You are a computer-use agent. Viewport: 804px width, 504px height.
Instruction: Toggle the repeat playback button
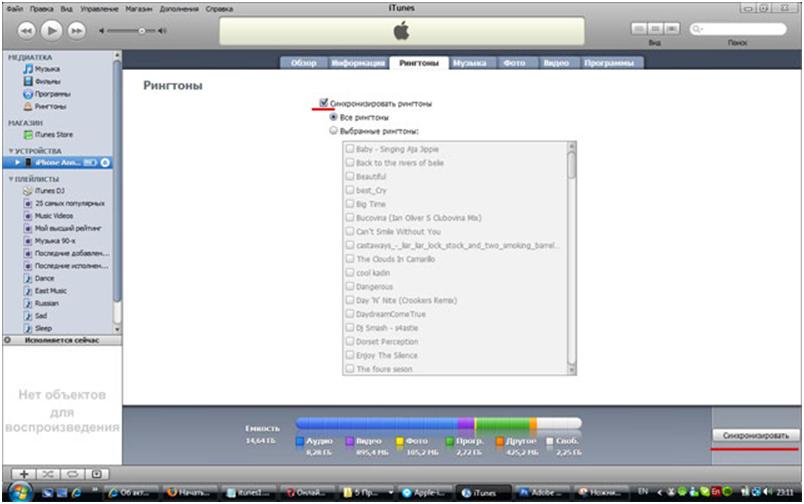71,473
